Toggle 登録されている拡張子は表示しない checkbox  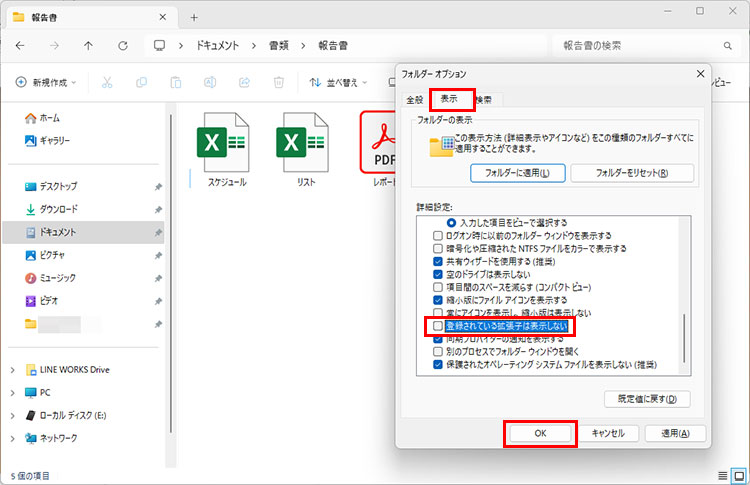pyautogui.click(x=437, y=326)
